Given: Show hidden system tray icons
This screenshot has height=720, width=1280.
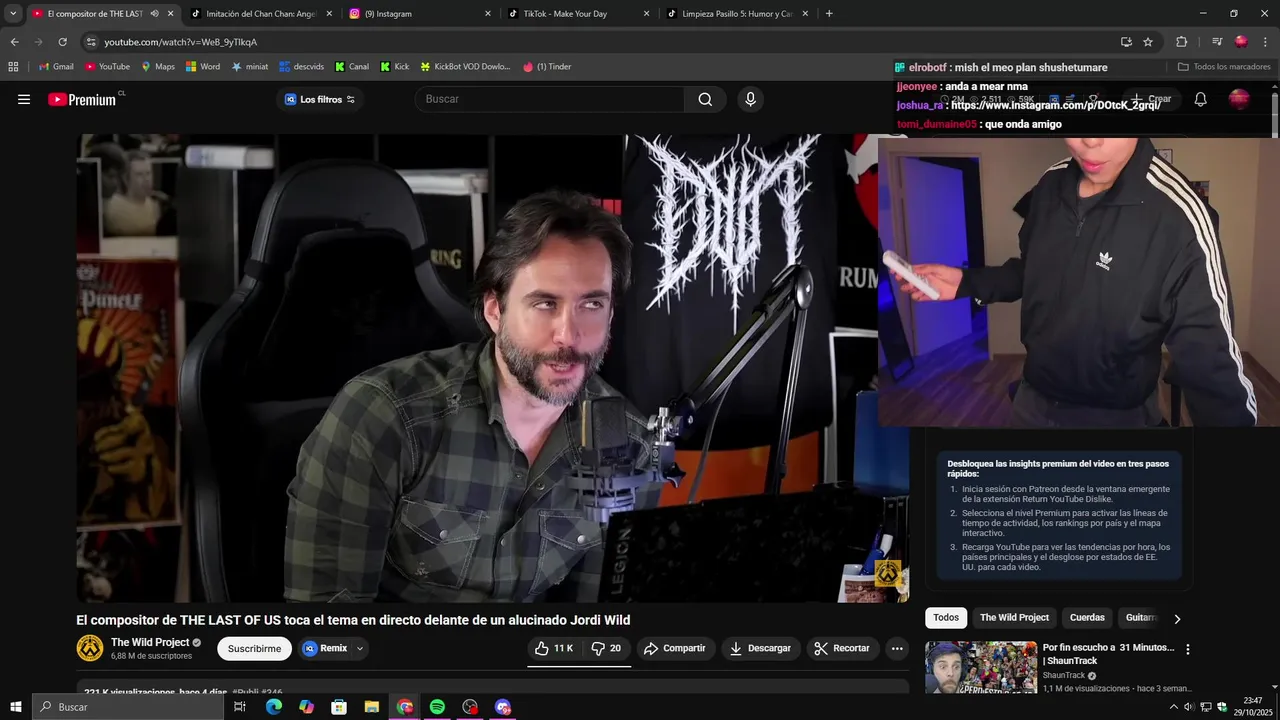Looking at the screenshot, I should tap(1174, 707).
